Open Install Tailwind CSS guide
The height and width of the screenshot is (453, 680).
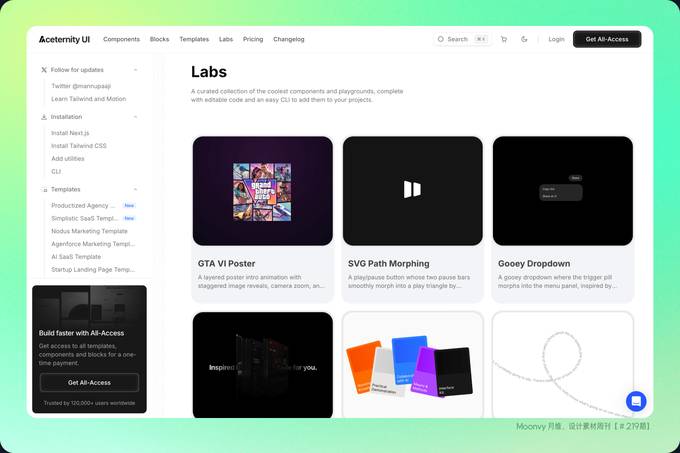(x=79, y=146)
